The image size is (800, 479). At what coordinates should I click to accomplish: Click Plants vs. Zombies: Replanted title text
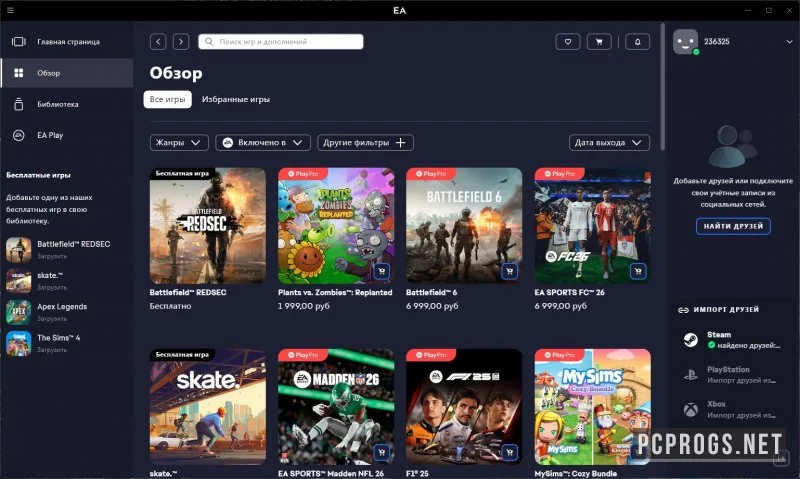[x=335, y=292]
